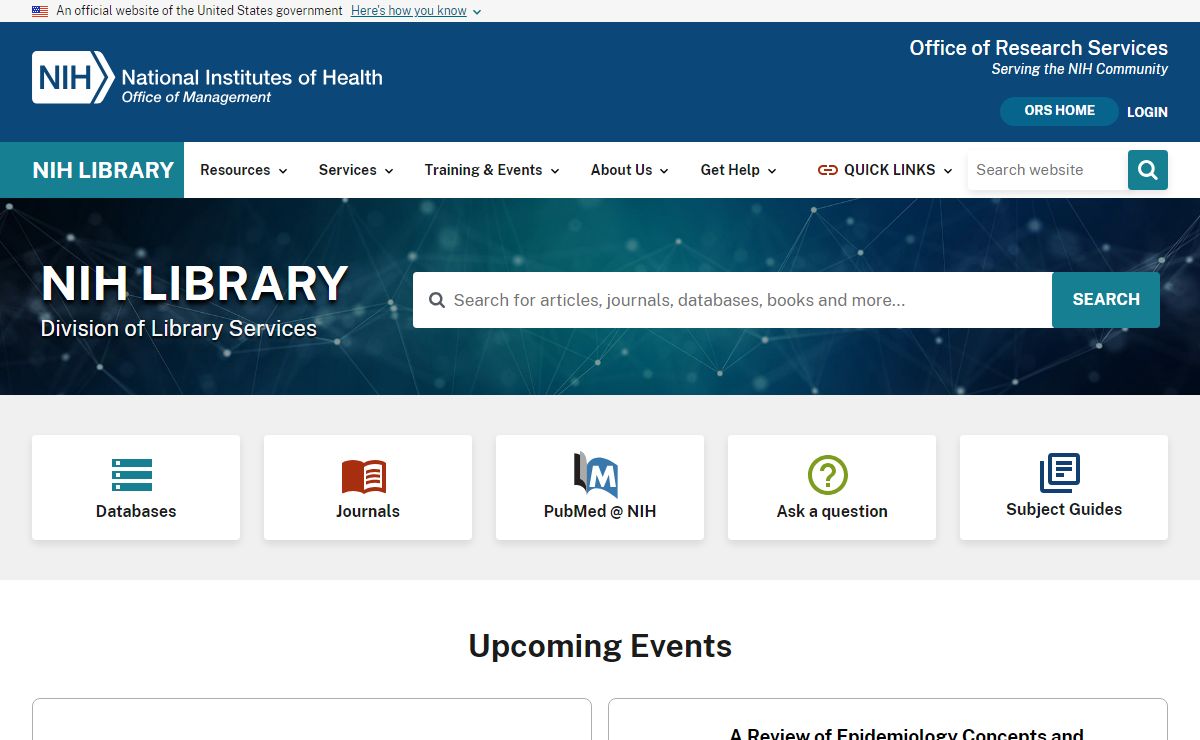Click the Upcoming Events heading
Screen dimensions: 1200x740
pyautogui.click(x=600, y=646)
